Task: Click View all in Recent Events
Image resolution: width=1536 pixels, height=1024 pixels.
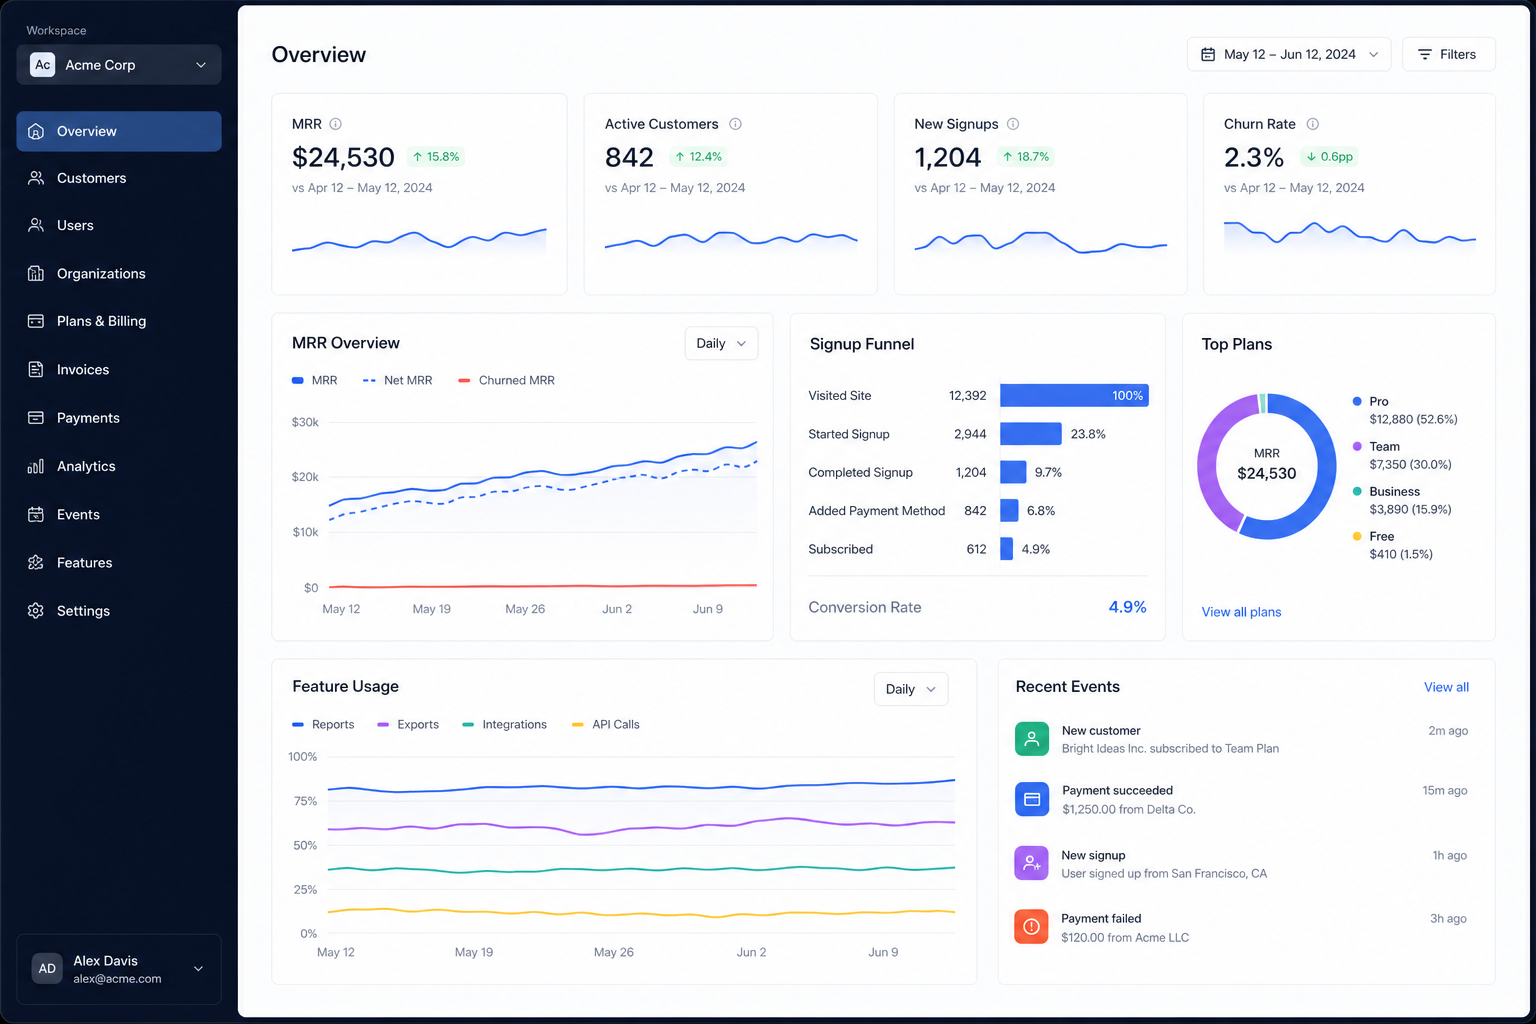Action: click(x=1446, y=687)
